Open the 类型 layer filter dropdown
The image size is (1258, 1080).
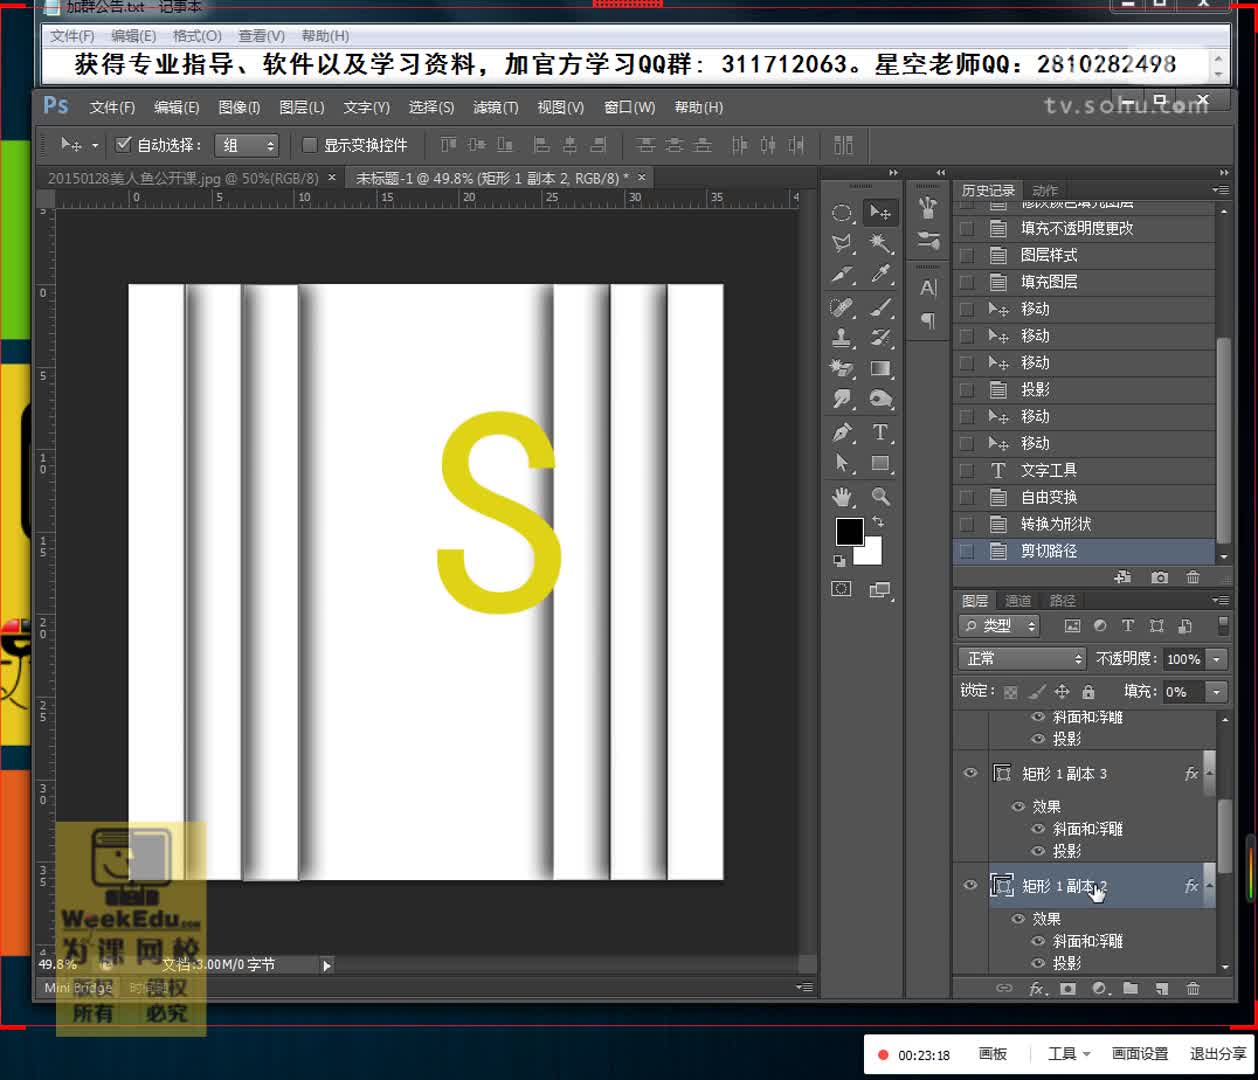coord(999,626)
